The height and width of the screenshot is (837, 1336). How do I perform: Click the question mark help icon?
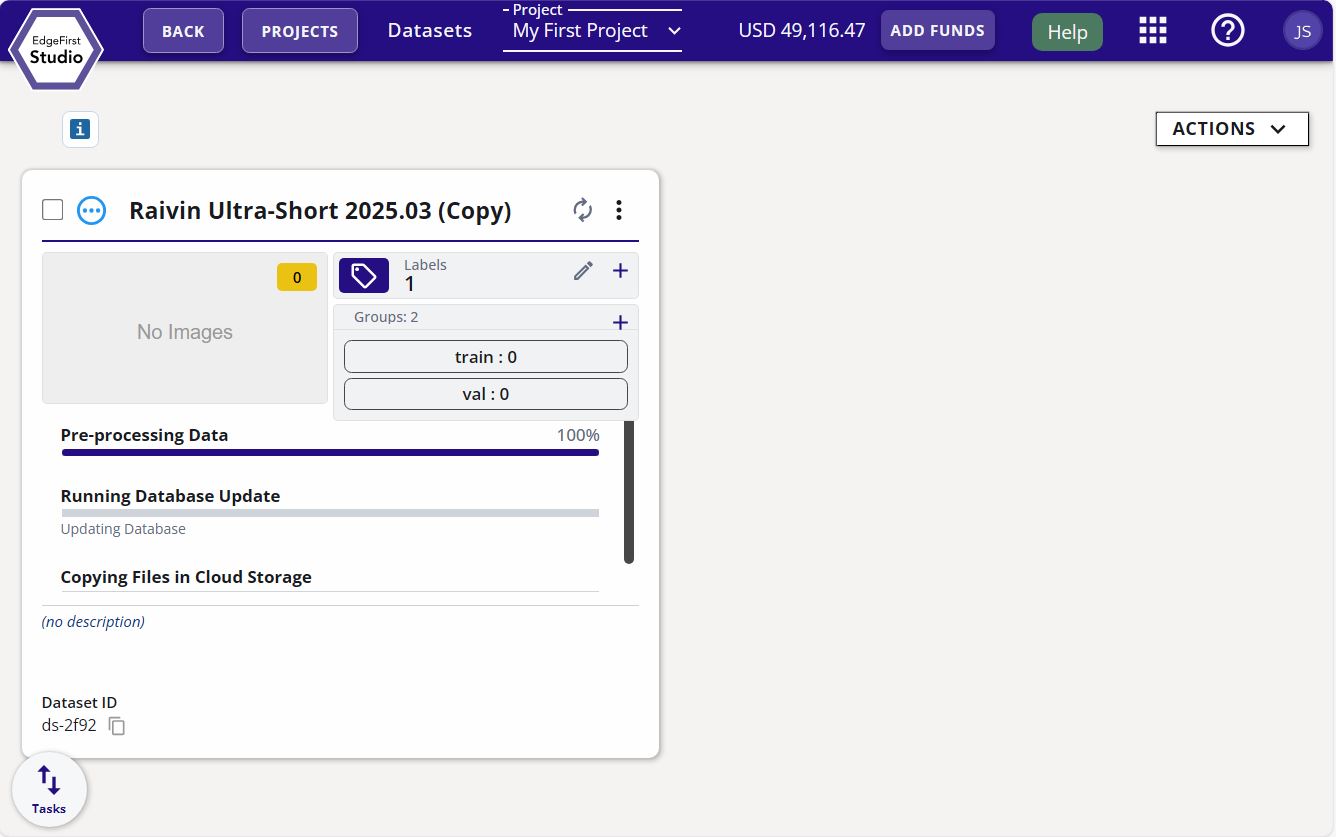[x=1227, y=31]
